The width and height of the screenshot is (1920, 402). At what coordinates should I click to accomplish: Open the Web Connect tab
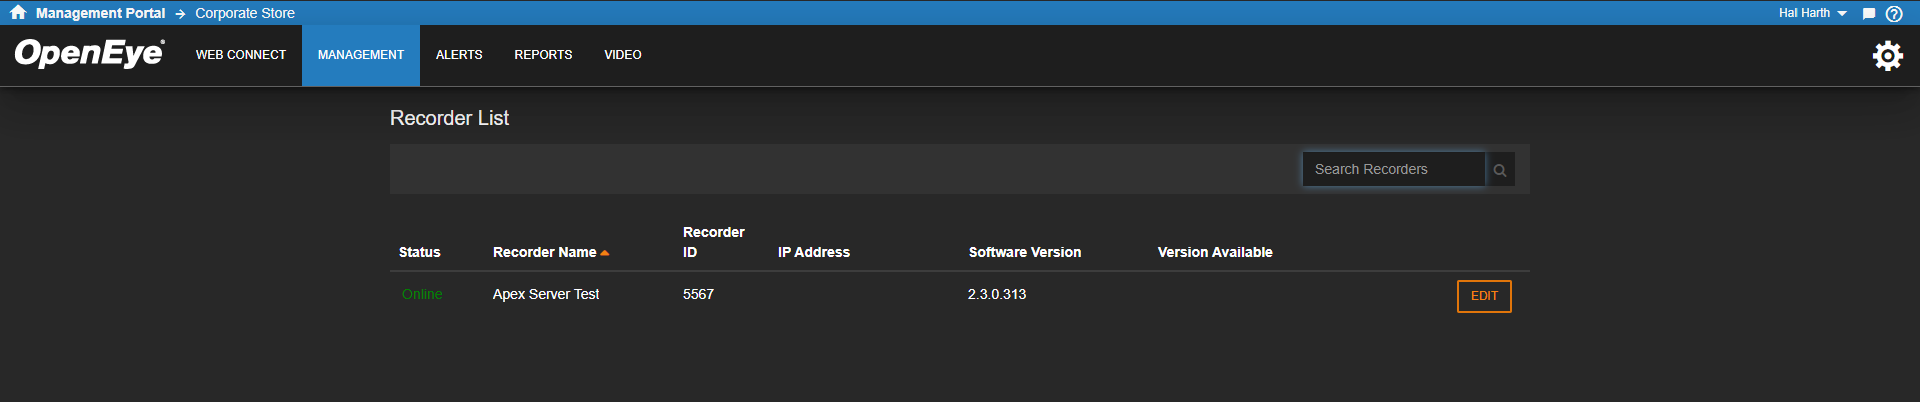(241, 55)
